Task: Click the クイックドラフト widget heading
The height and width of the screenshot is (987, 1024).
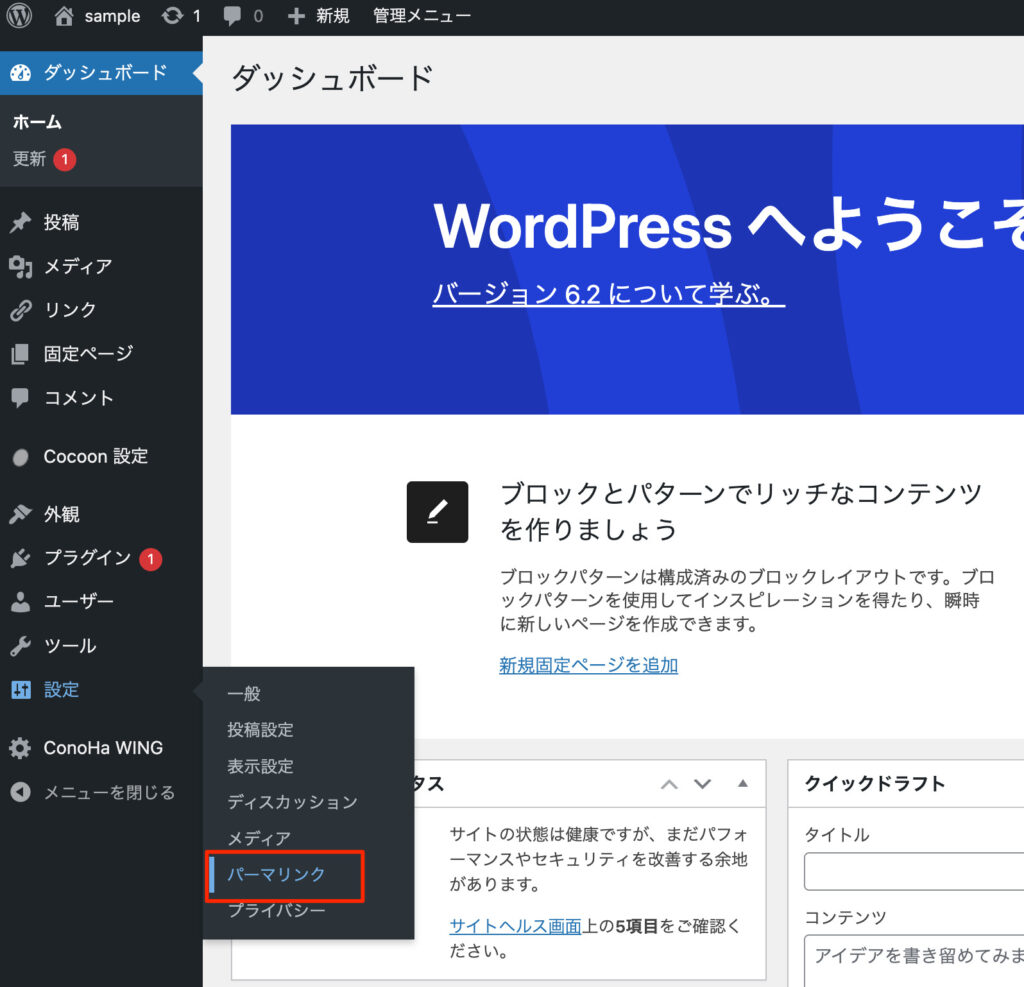Action: click(x=875, y=783)
